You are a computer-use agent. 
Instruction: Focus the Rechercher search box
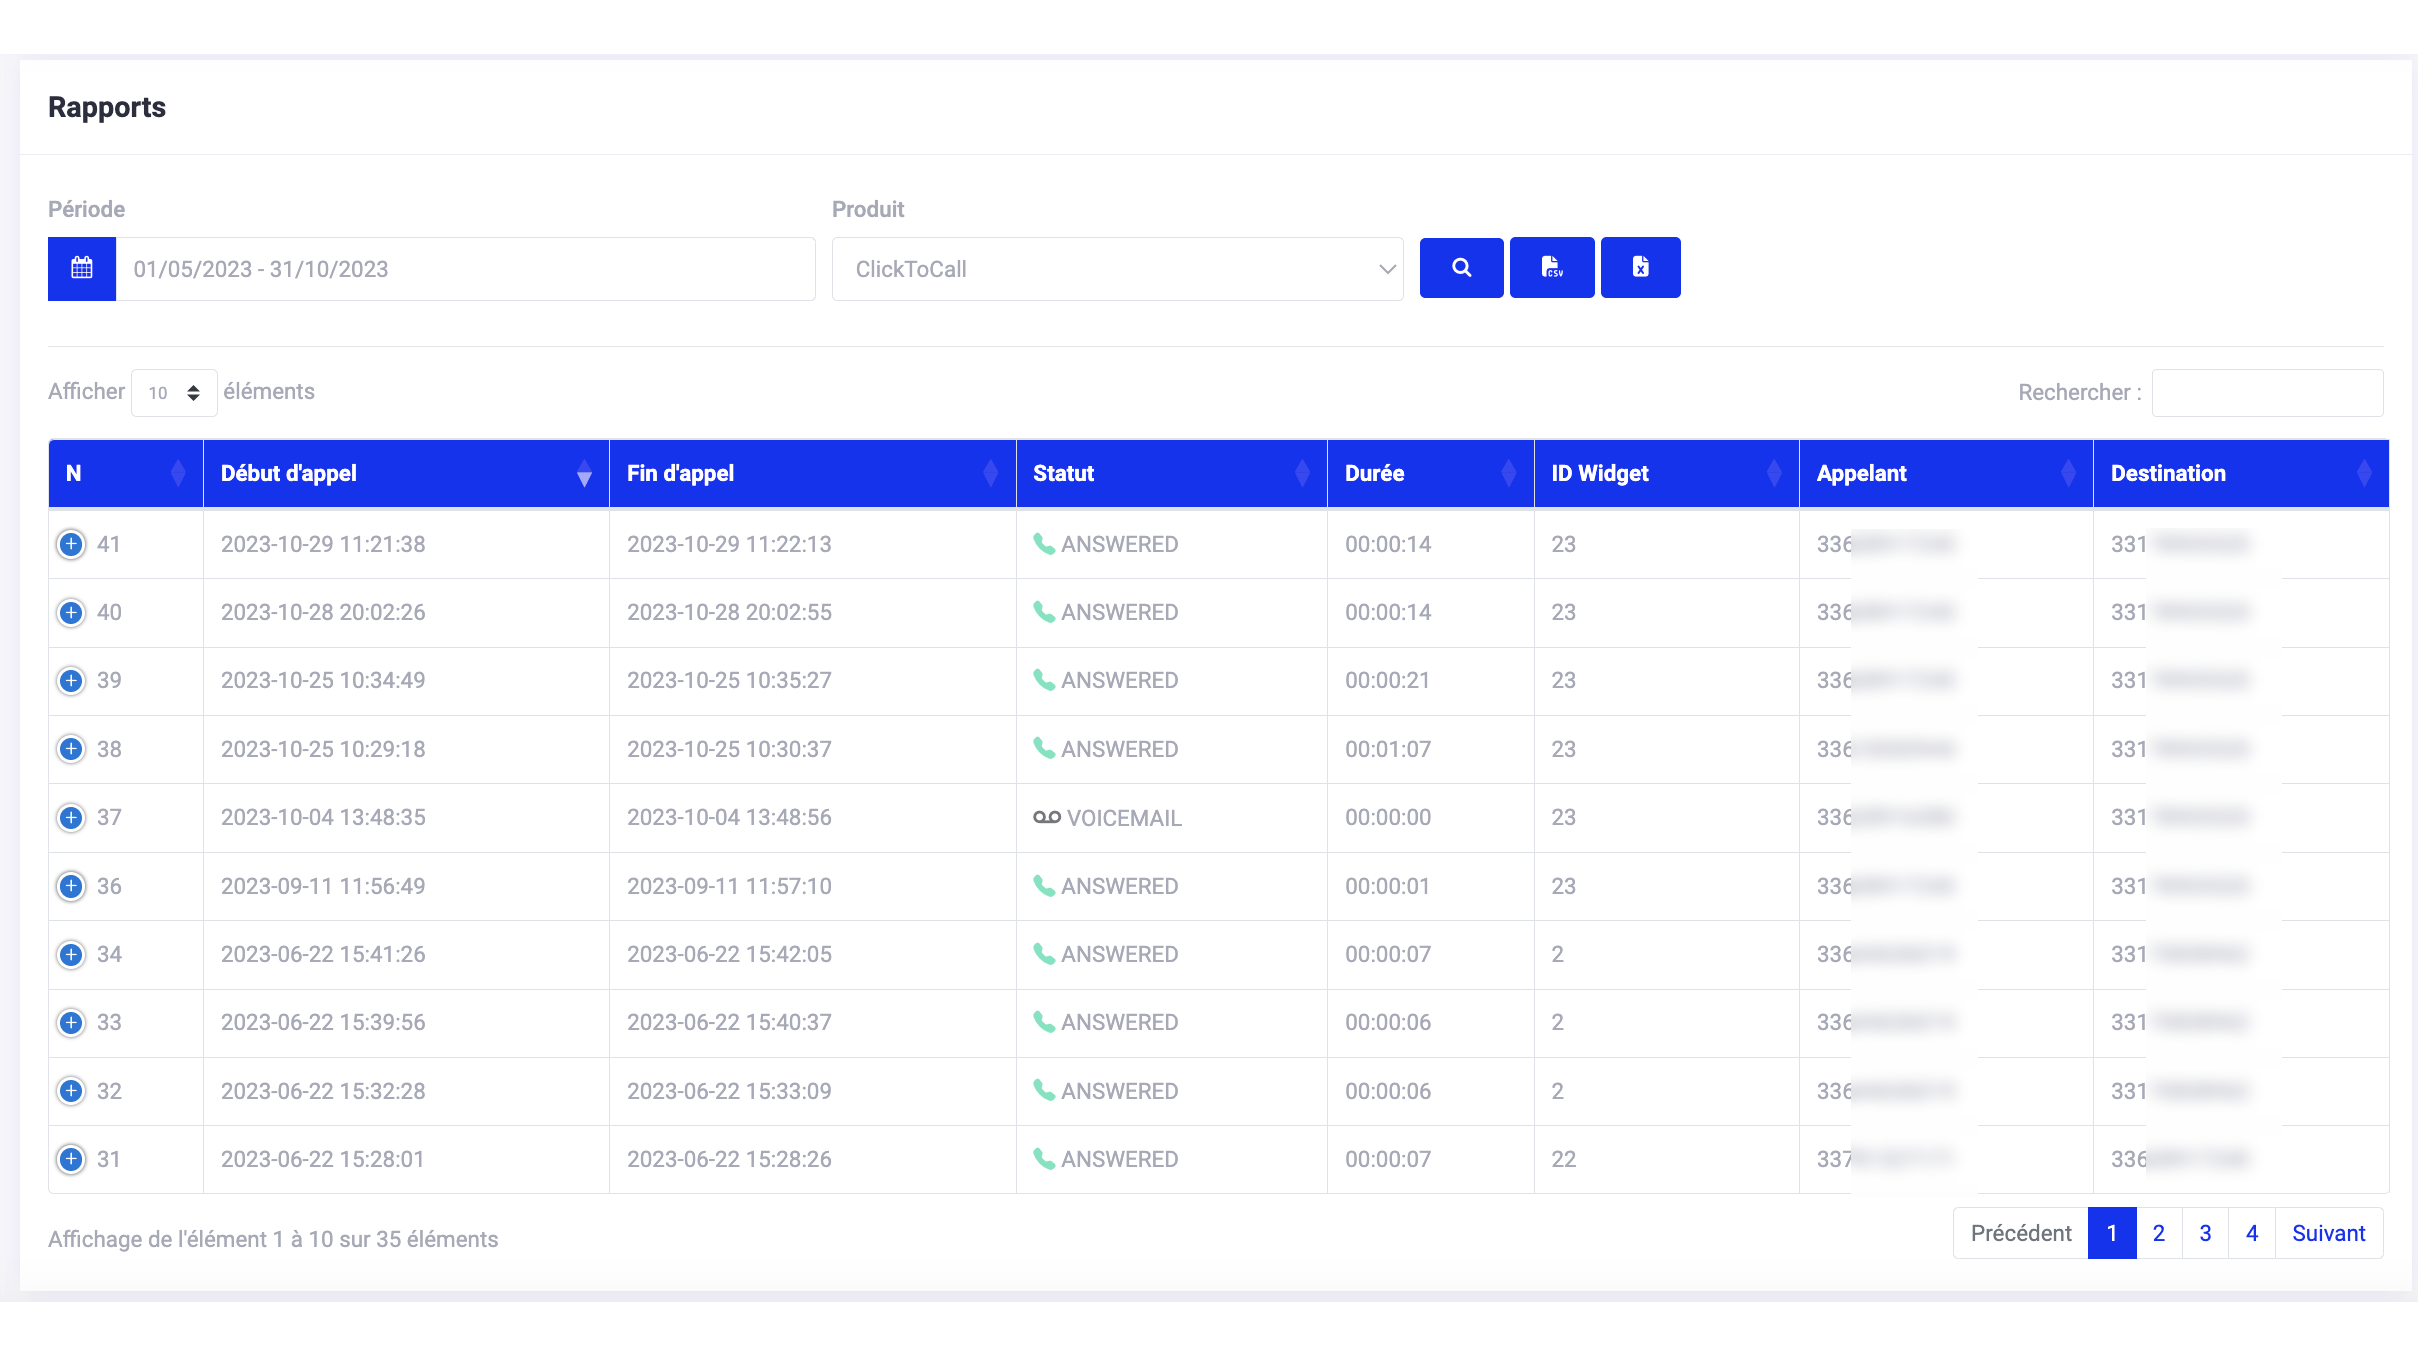(x=2267, y=393)
